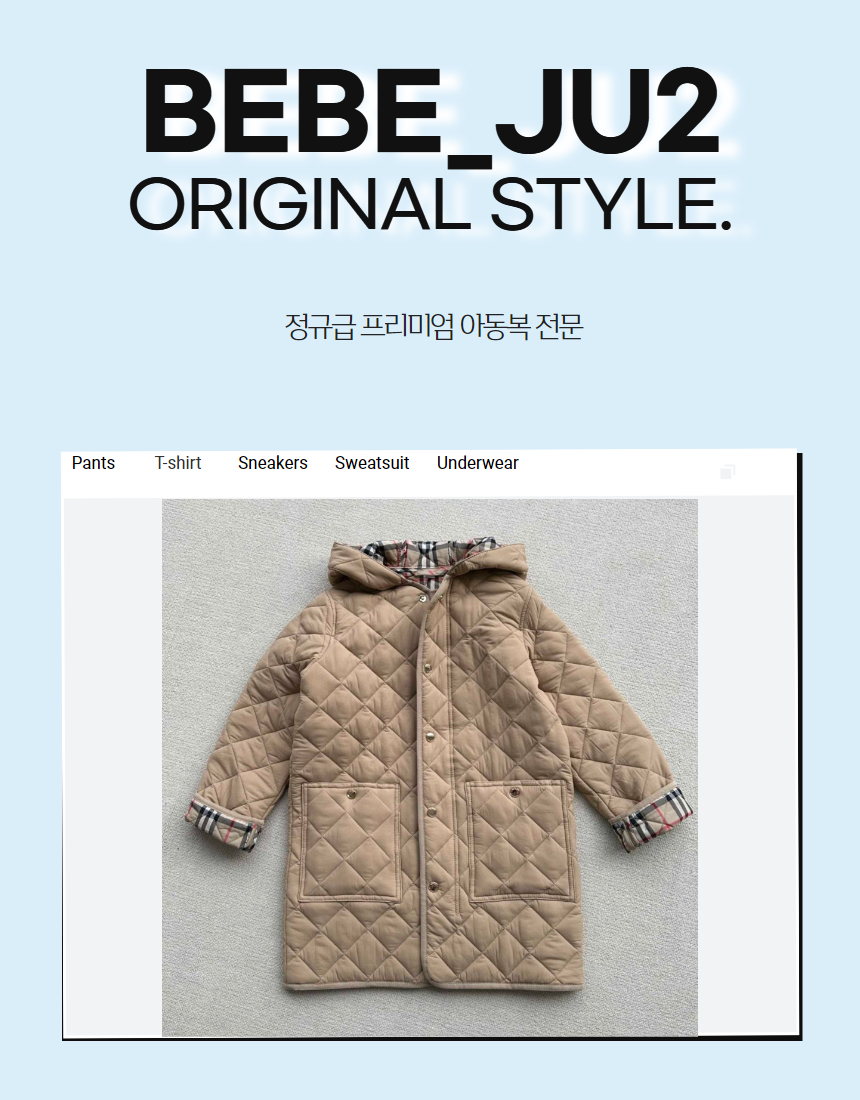860x1100 pixels.
Task: Click the coat's right quilted patch pocket
Action: [x=518, y=839]
